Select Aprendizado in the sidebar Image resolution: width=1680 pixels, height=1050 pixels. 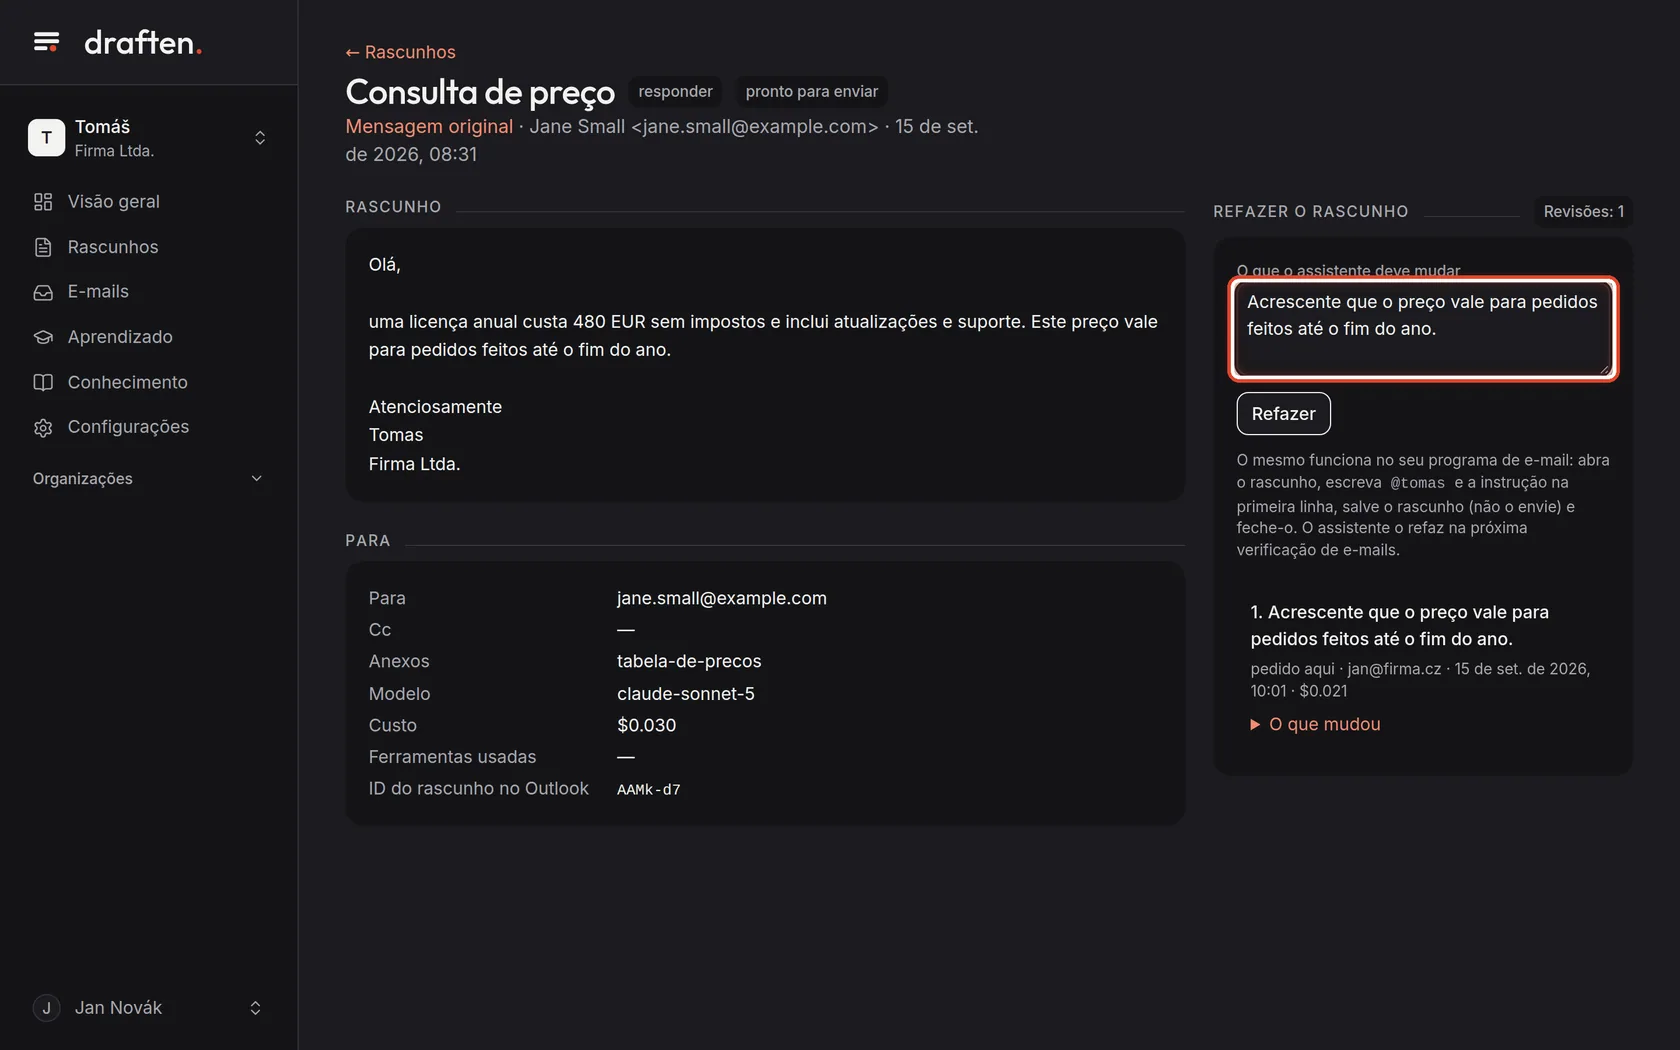pyautogui.click(x=148, y=337)
